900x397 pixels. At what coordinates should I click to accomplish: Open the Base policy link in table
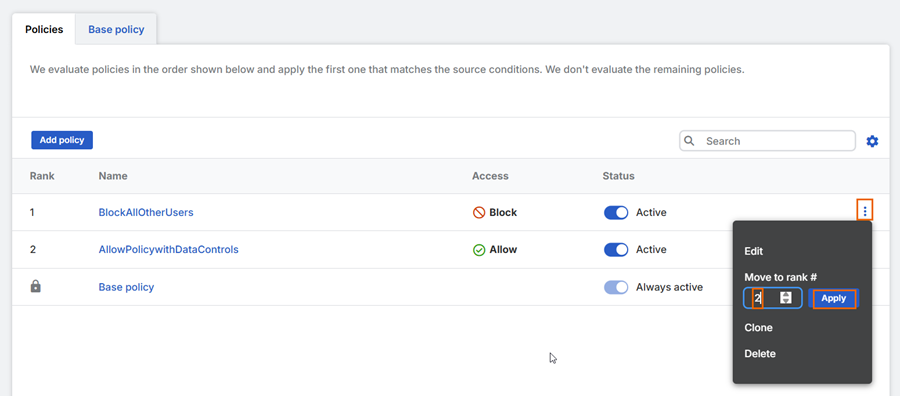[126, 287]
